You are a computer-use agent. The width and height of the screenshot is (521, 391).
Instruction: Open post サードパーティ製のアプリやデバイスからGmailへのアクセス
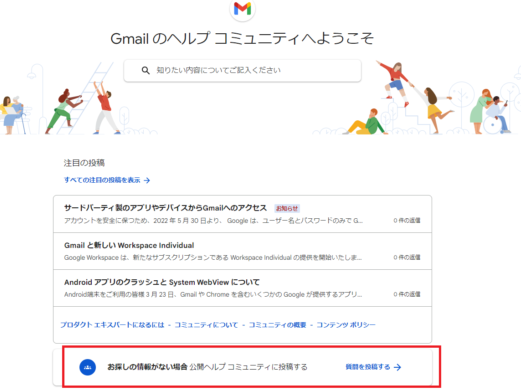click(x=165, y=208)
